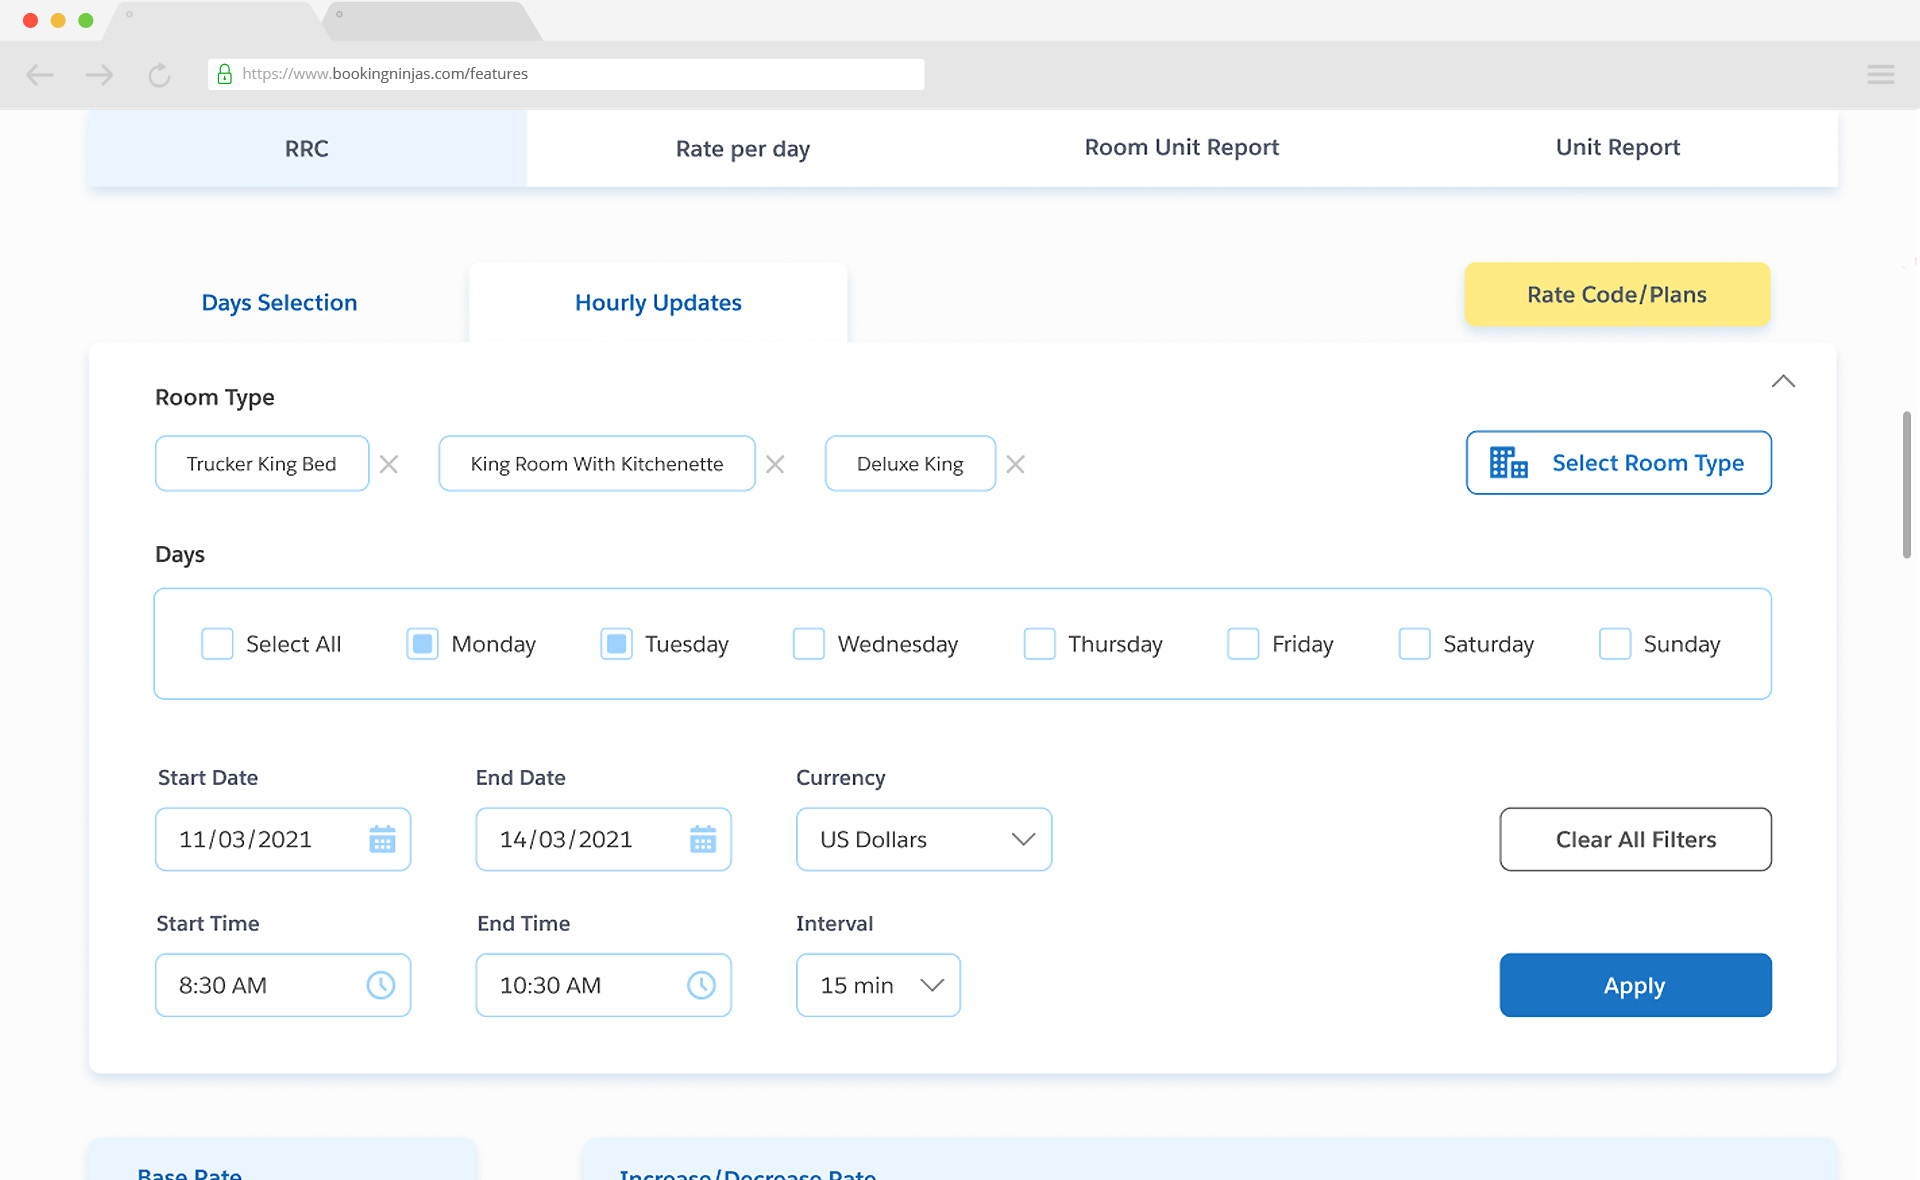Click the Select Room Type icon
1920x1180 pixels.
click(x=1510, y=462)
